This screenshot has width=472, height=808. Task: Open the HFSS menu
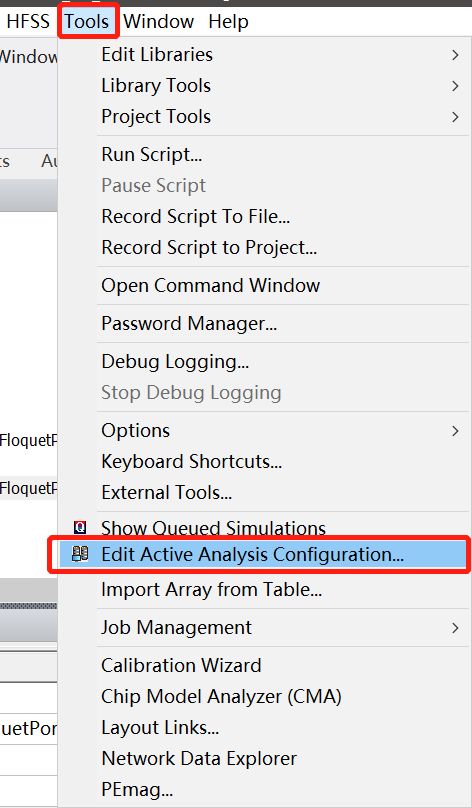click(x=28, y=22)
